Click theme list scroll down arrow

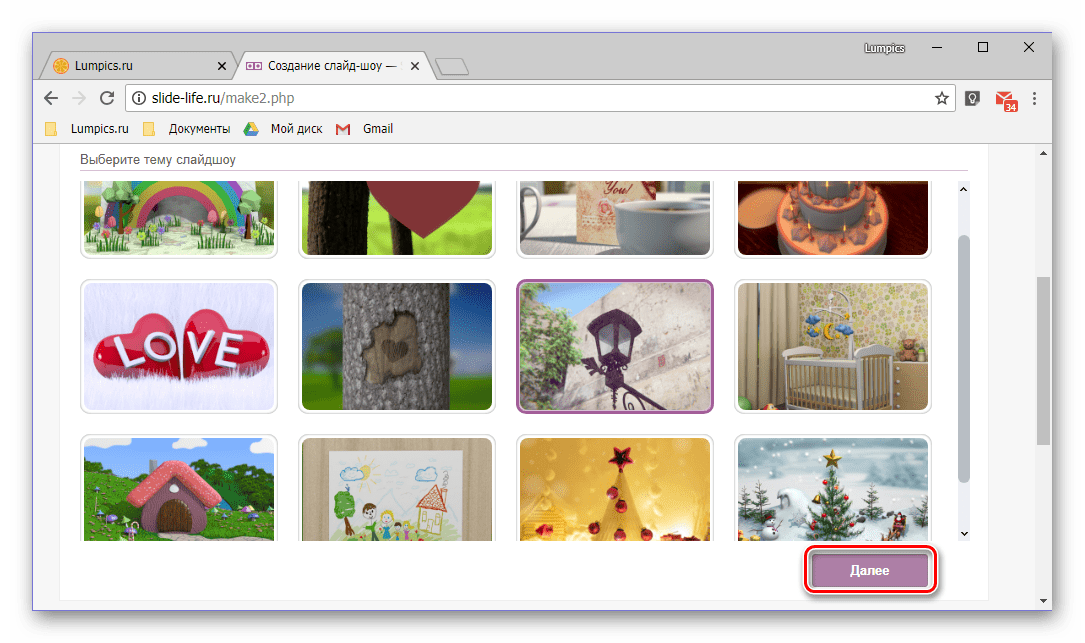[963, 534]
